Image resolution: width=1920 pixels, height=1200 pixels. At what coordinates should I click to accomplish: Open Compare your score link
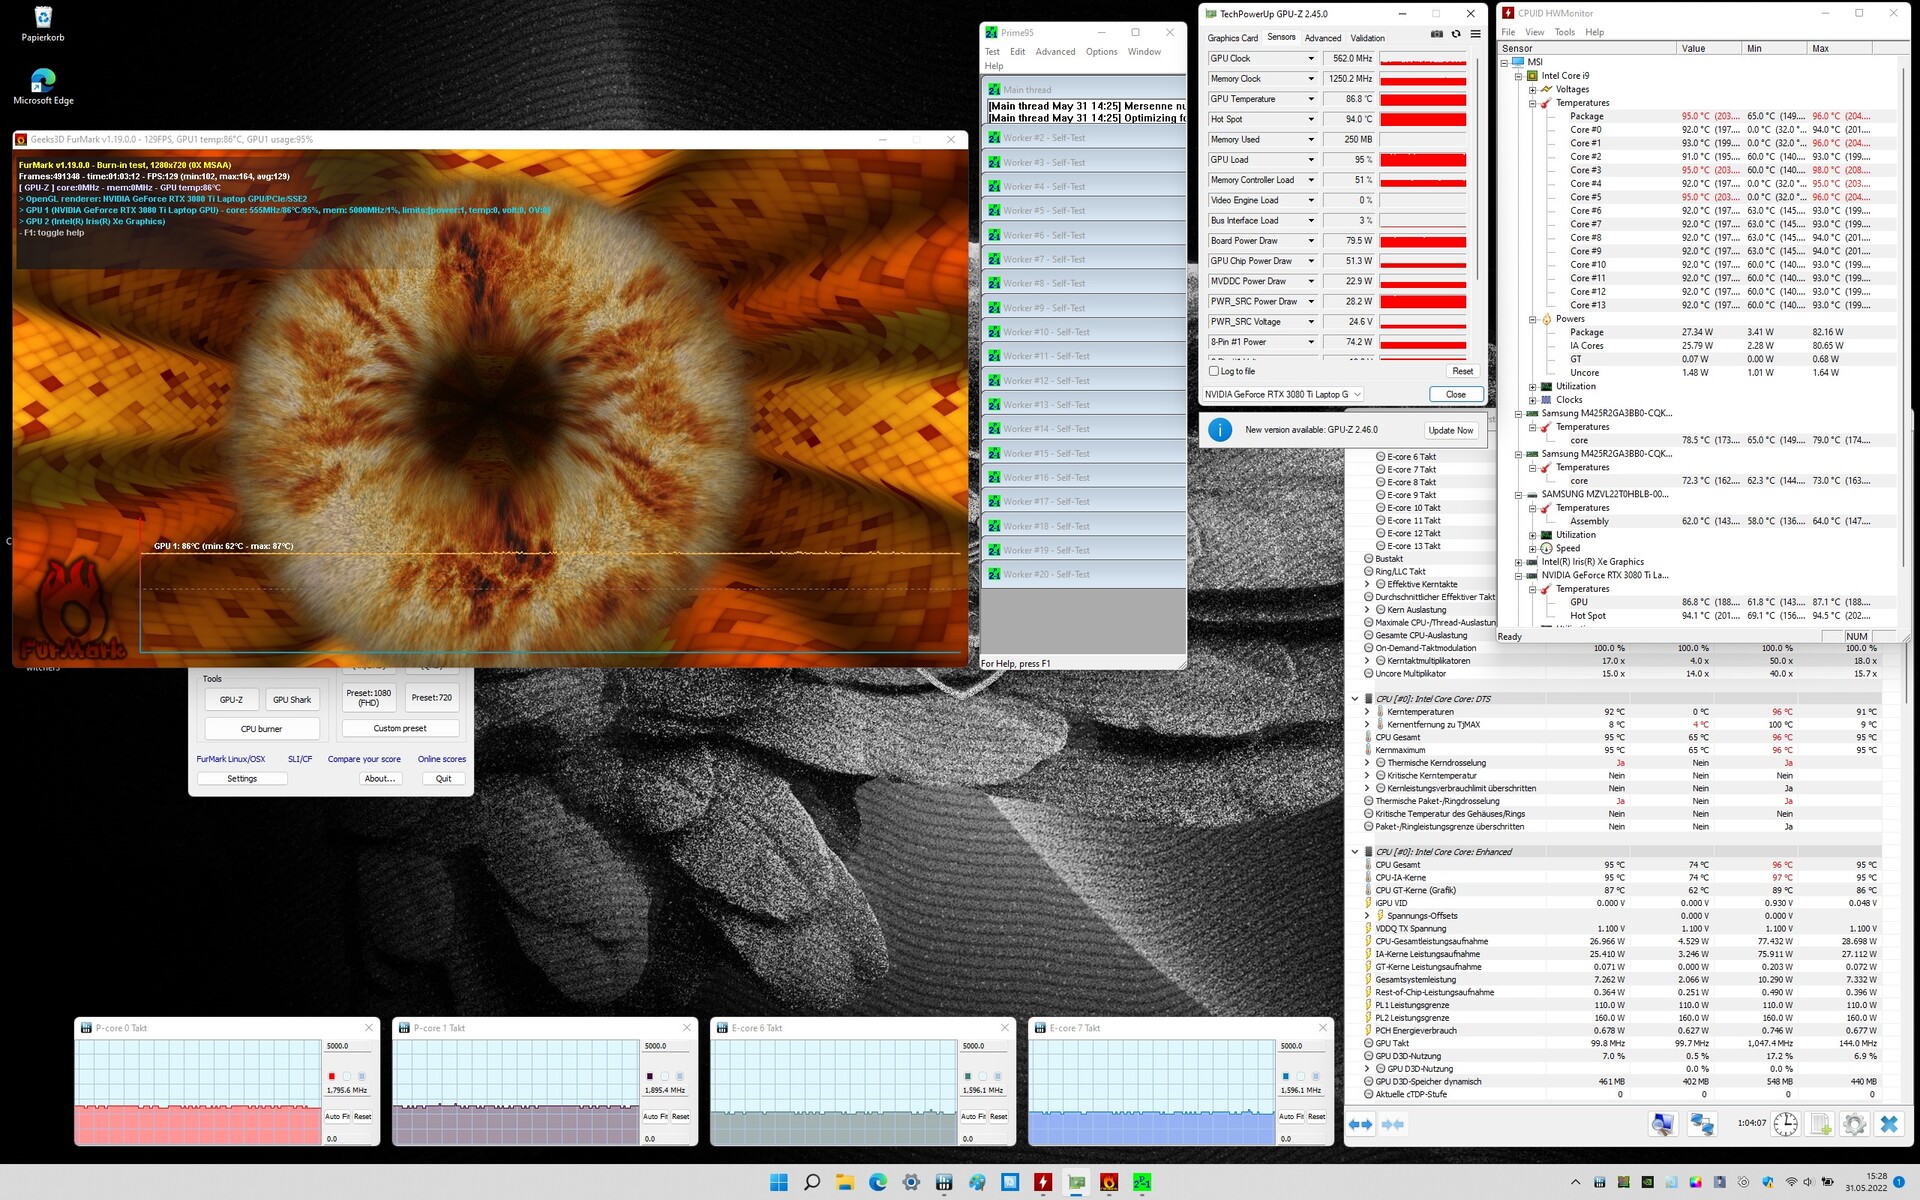[x=364, y=759]
